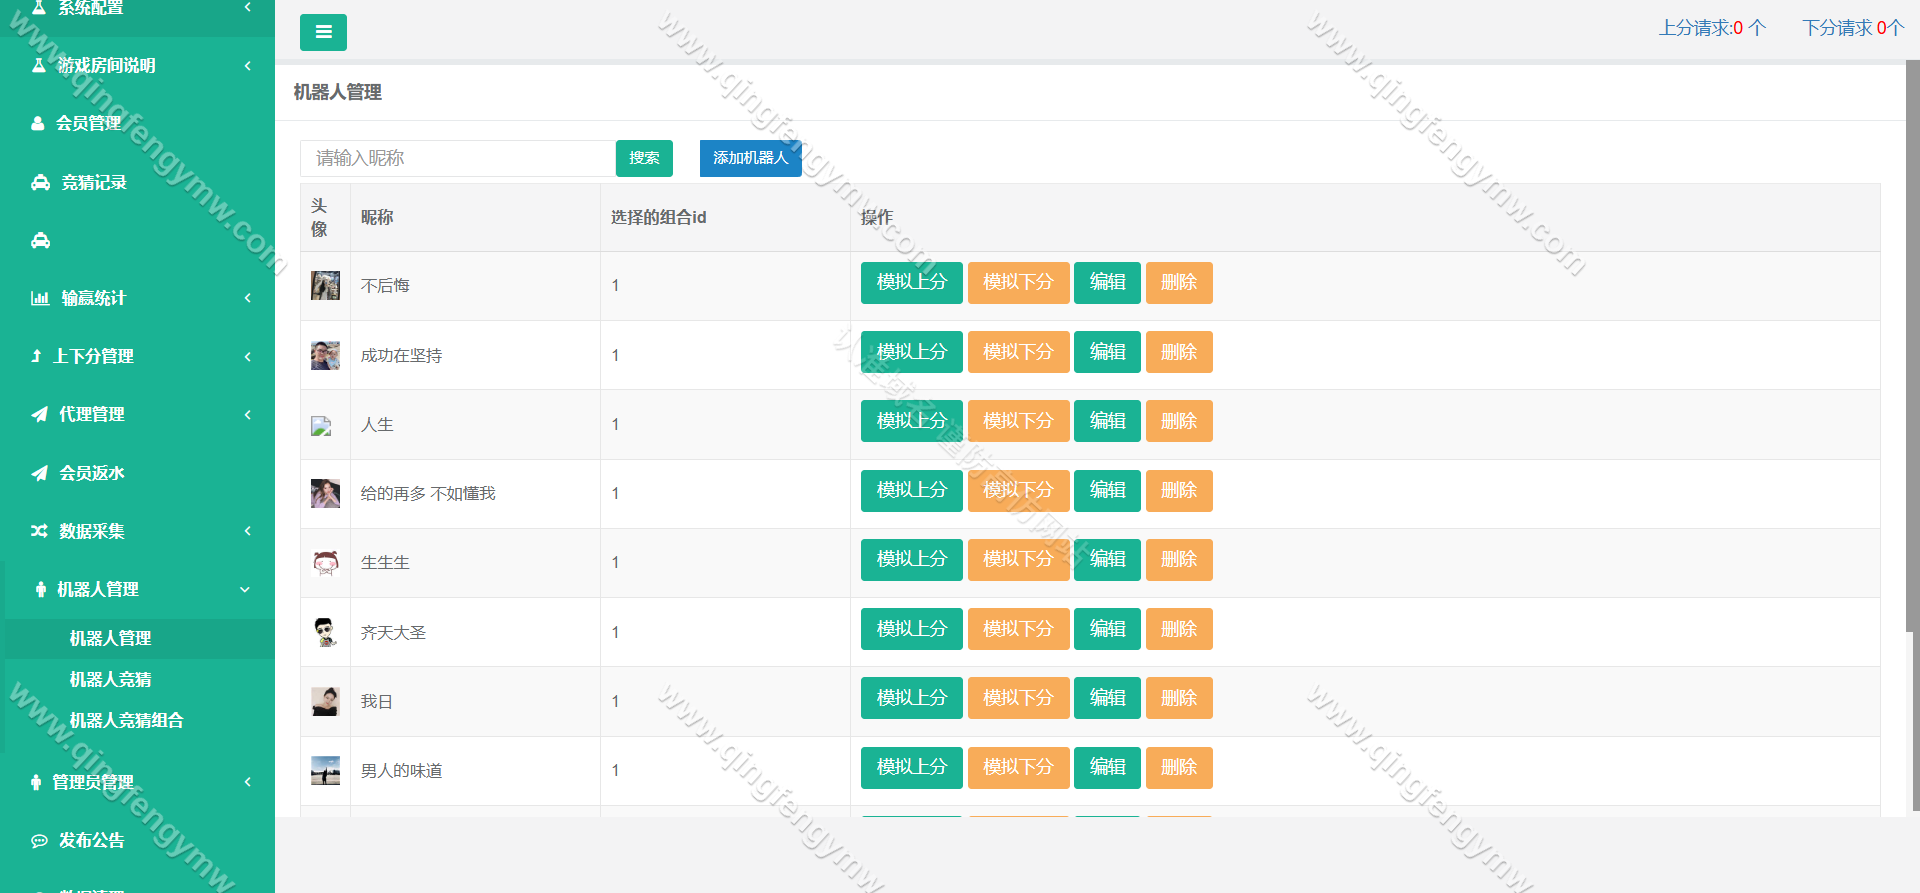Click the user icon beside 会员管理

pos(38,123)
